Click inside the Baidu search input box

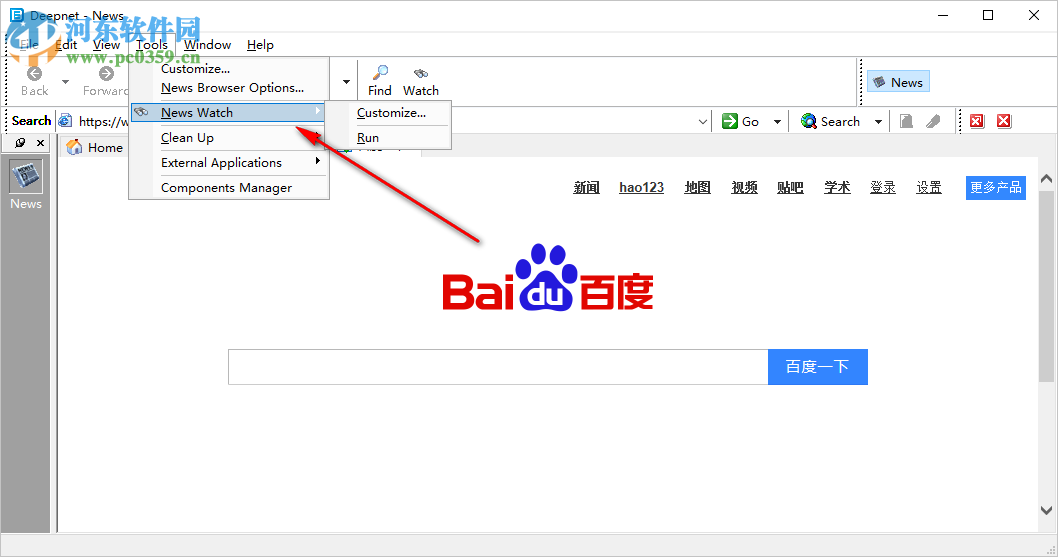point(498,367)
